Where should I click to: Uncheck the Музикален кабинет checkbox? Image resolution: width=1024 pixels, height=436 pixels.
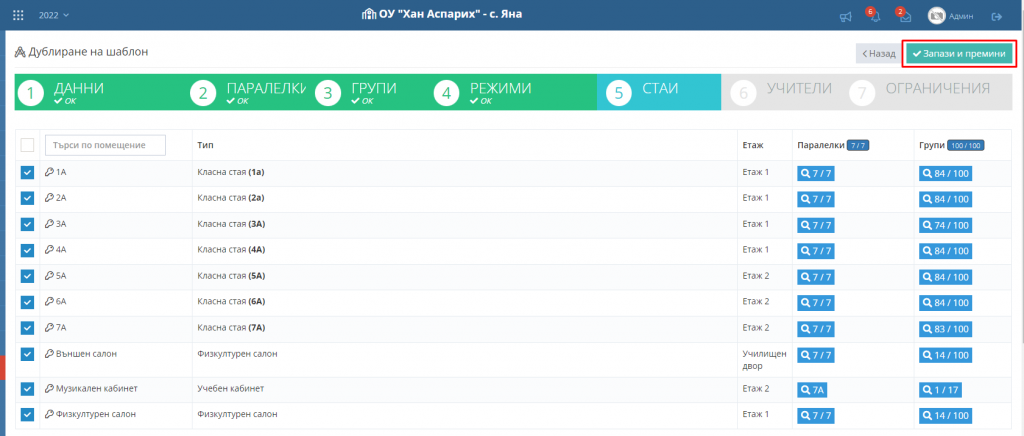pos(27,388)
